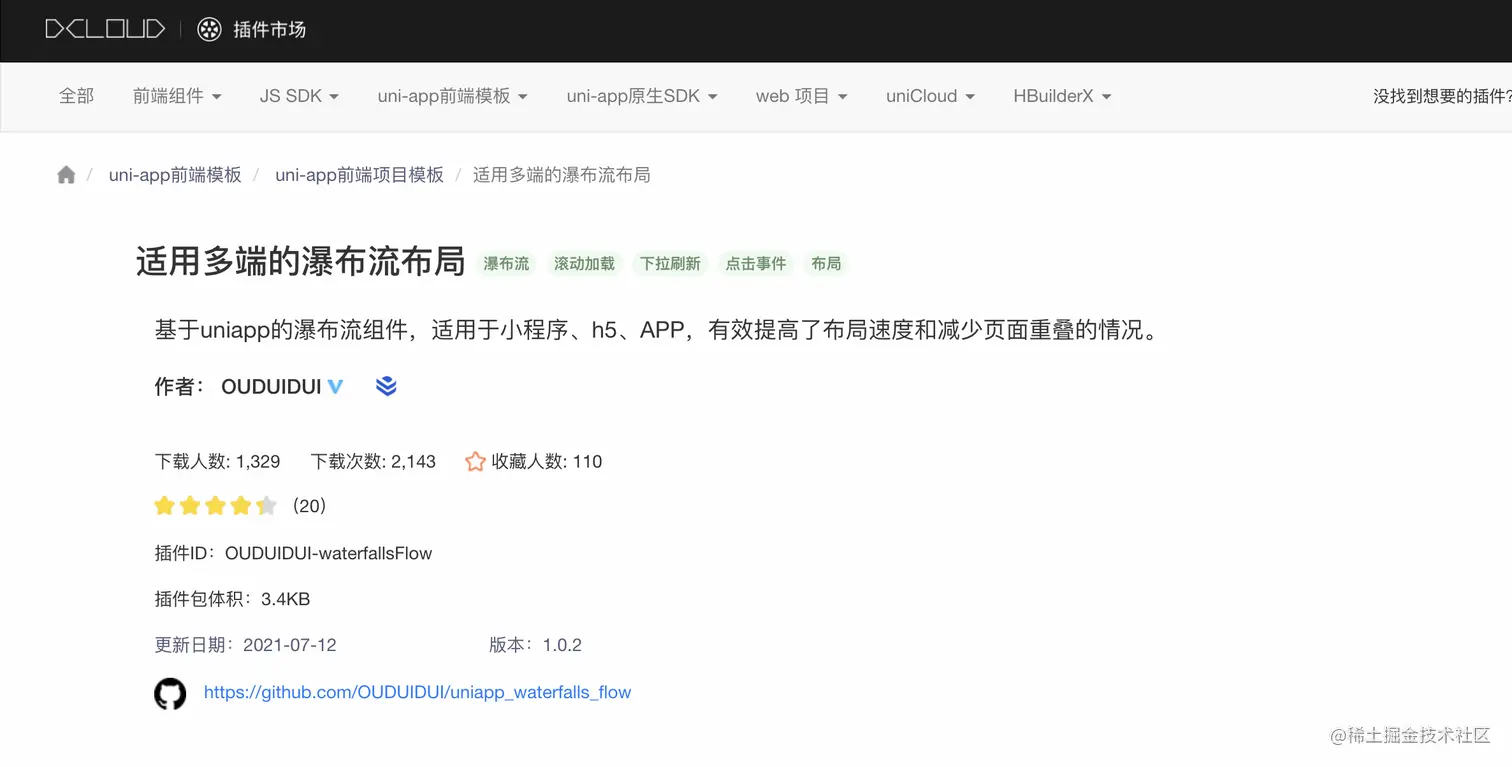Click the 下拉刷新 tag

coord(670,264)
